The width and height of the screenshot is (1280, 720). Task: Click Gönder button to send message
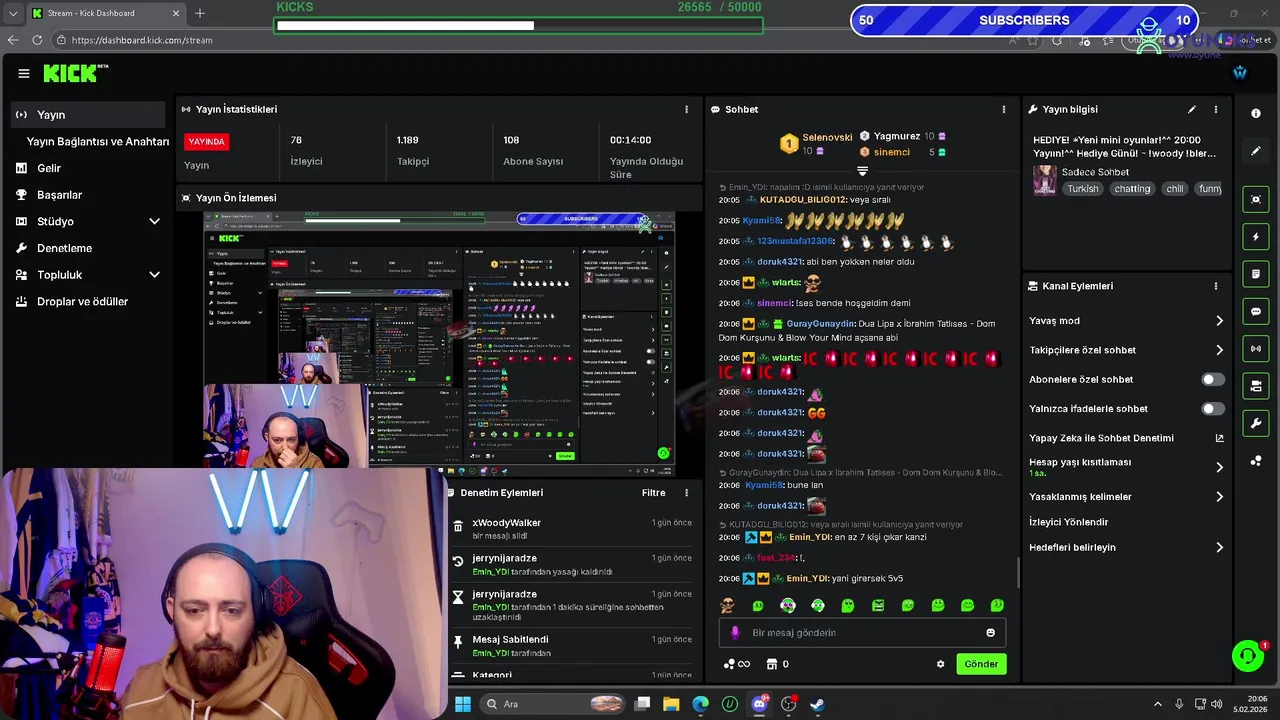pos(981,664)
